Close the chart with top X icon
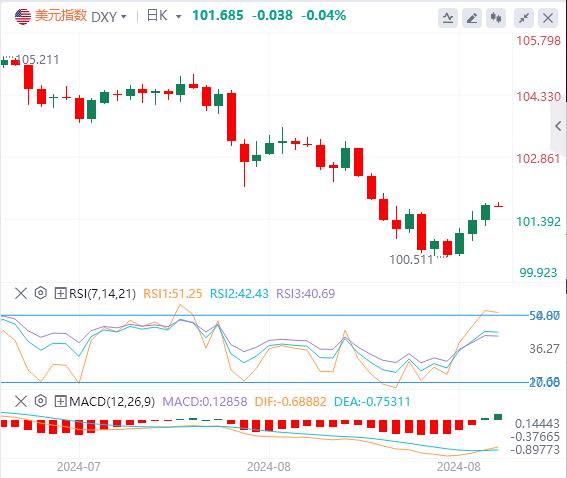The height and width of the screenshot is (478, 567). [x=548, y=17]
